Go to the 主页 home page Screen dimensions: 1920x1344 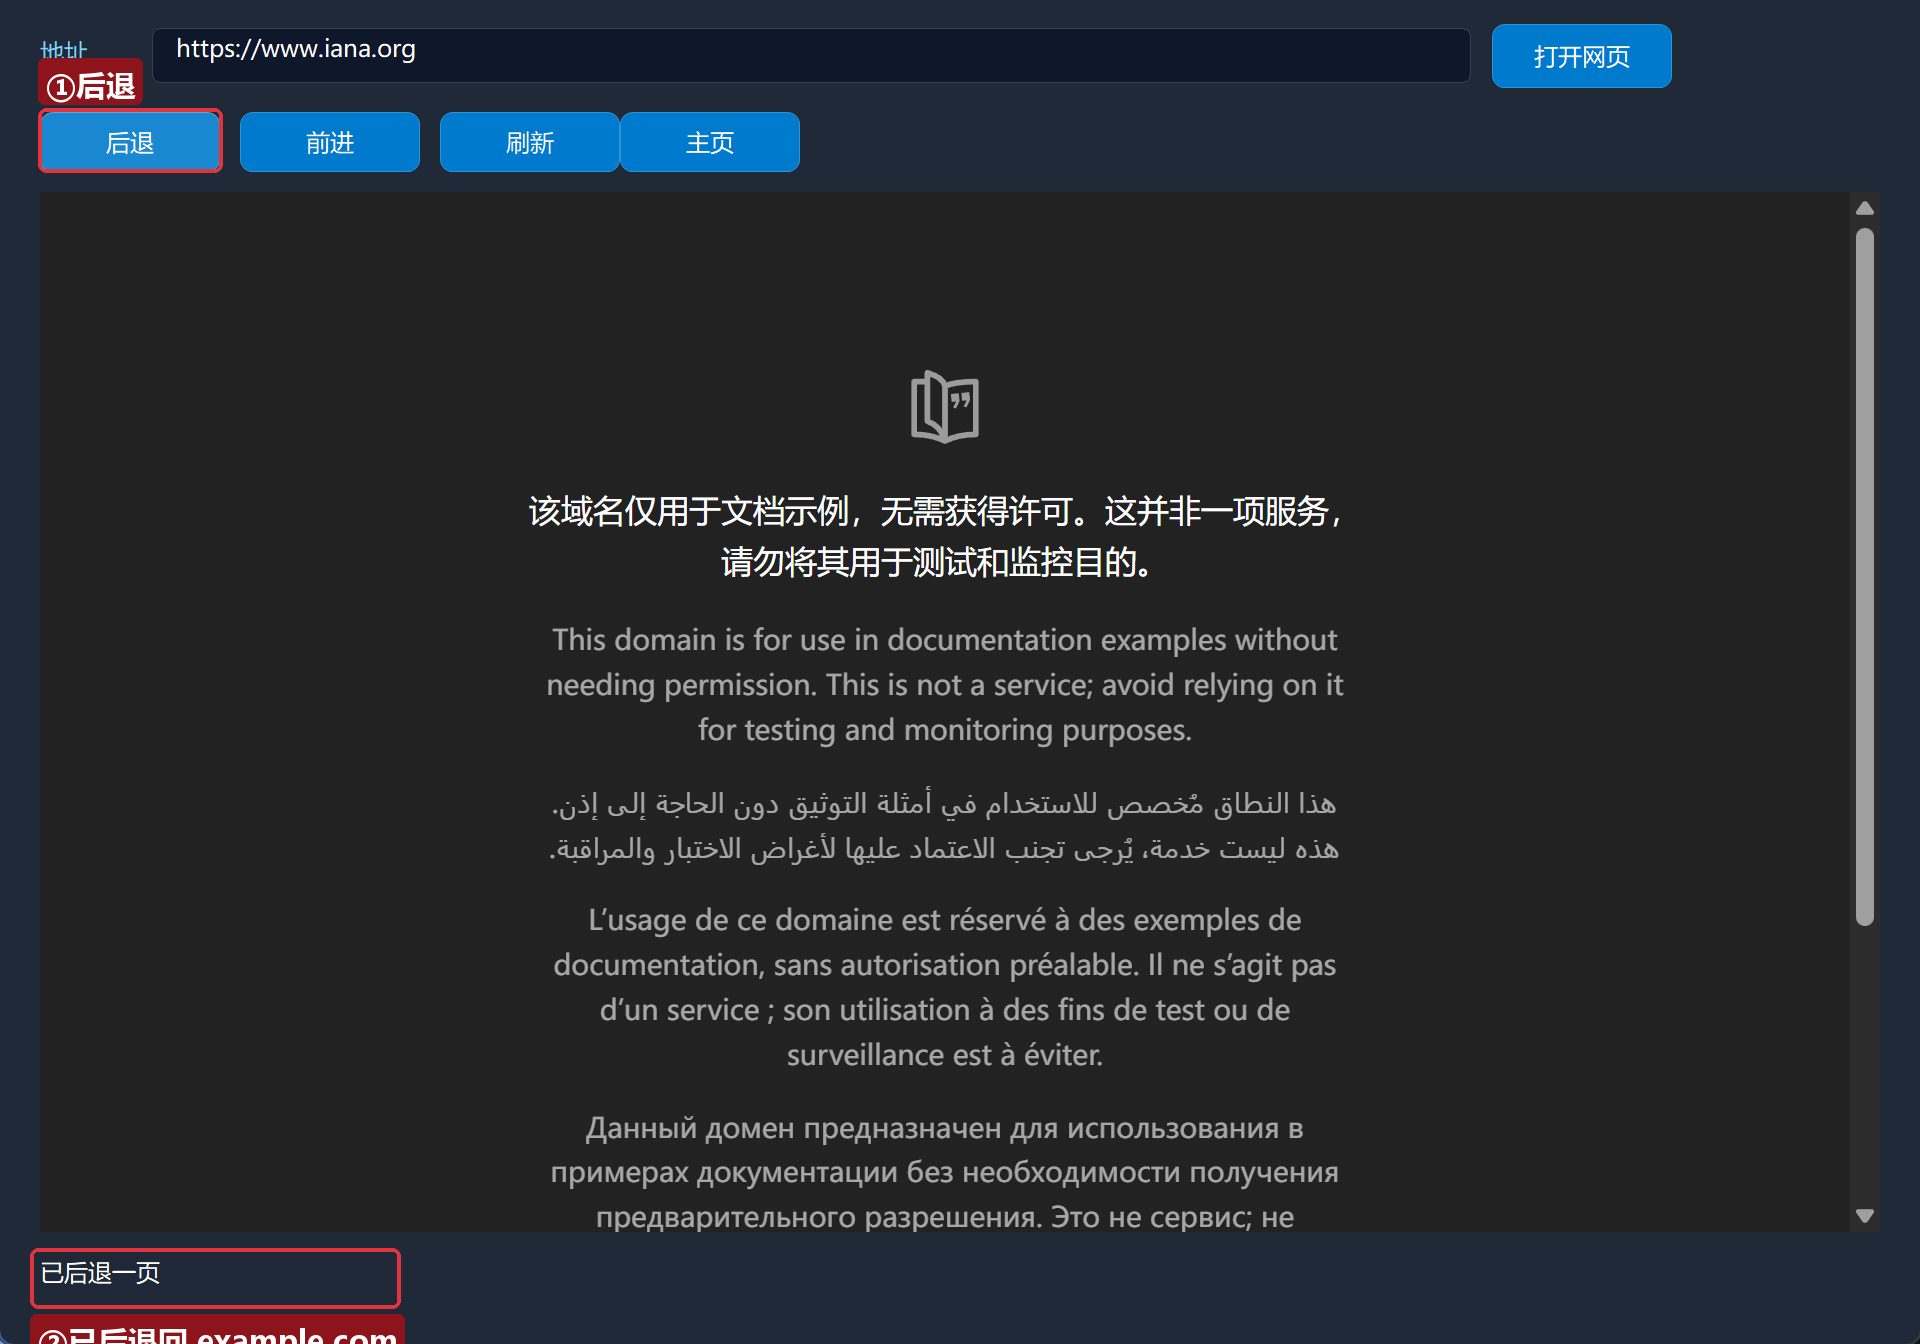coord(710,142)
